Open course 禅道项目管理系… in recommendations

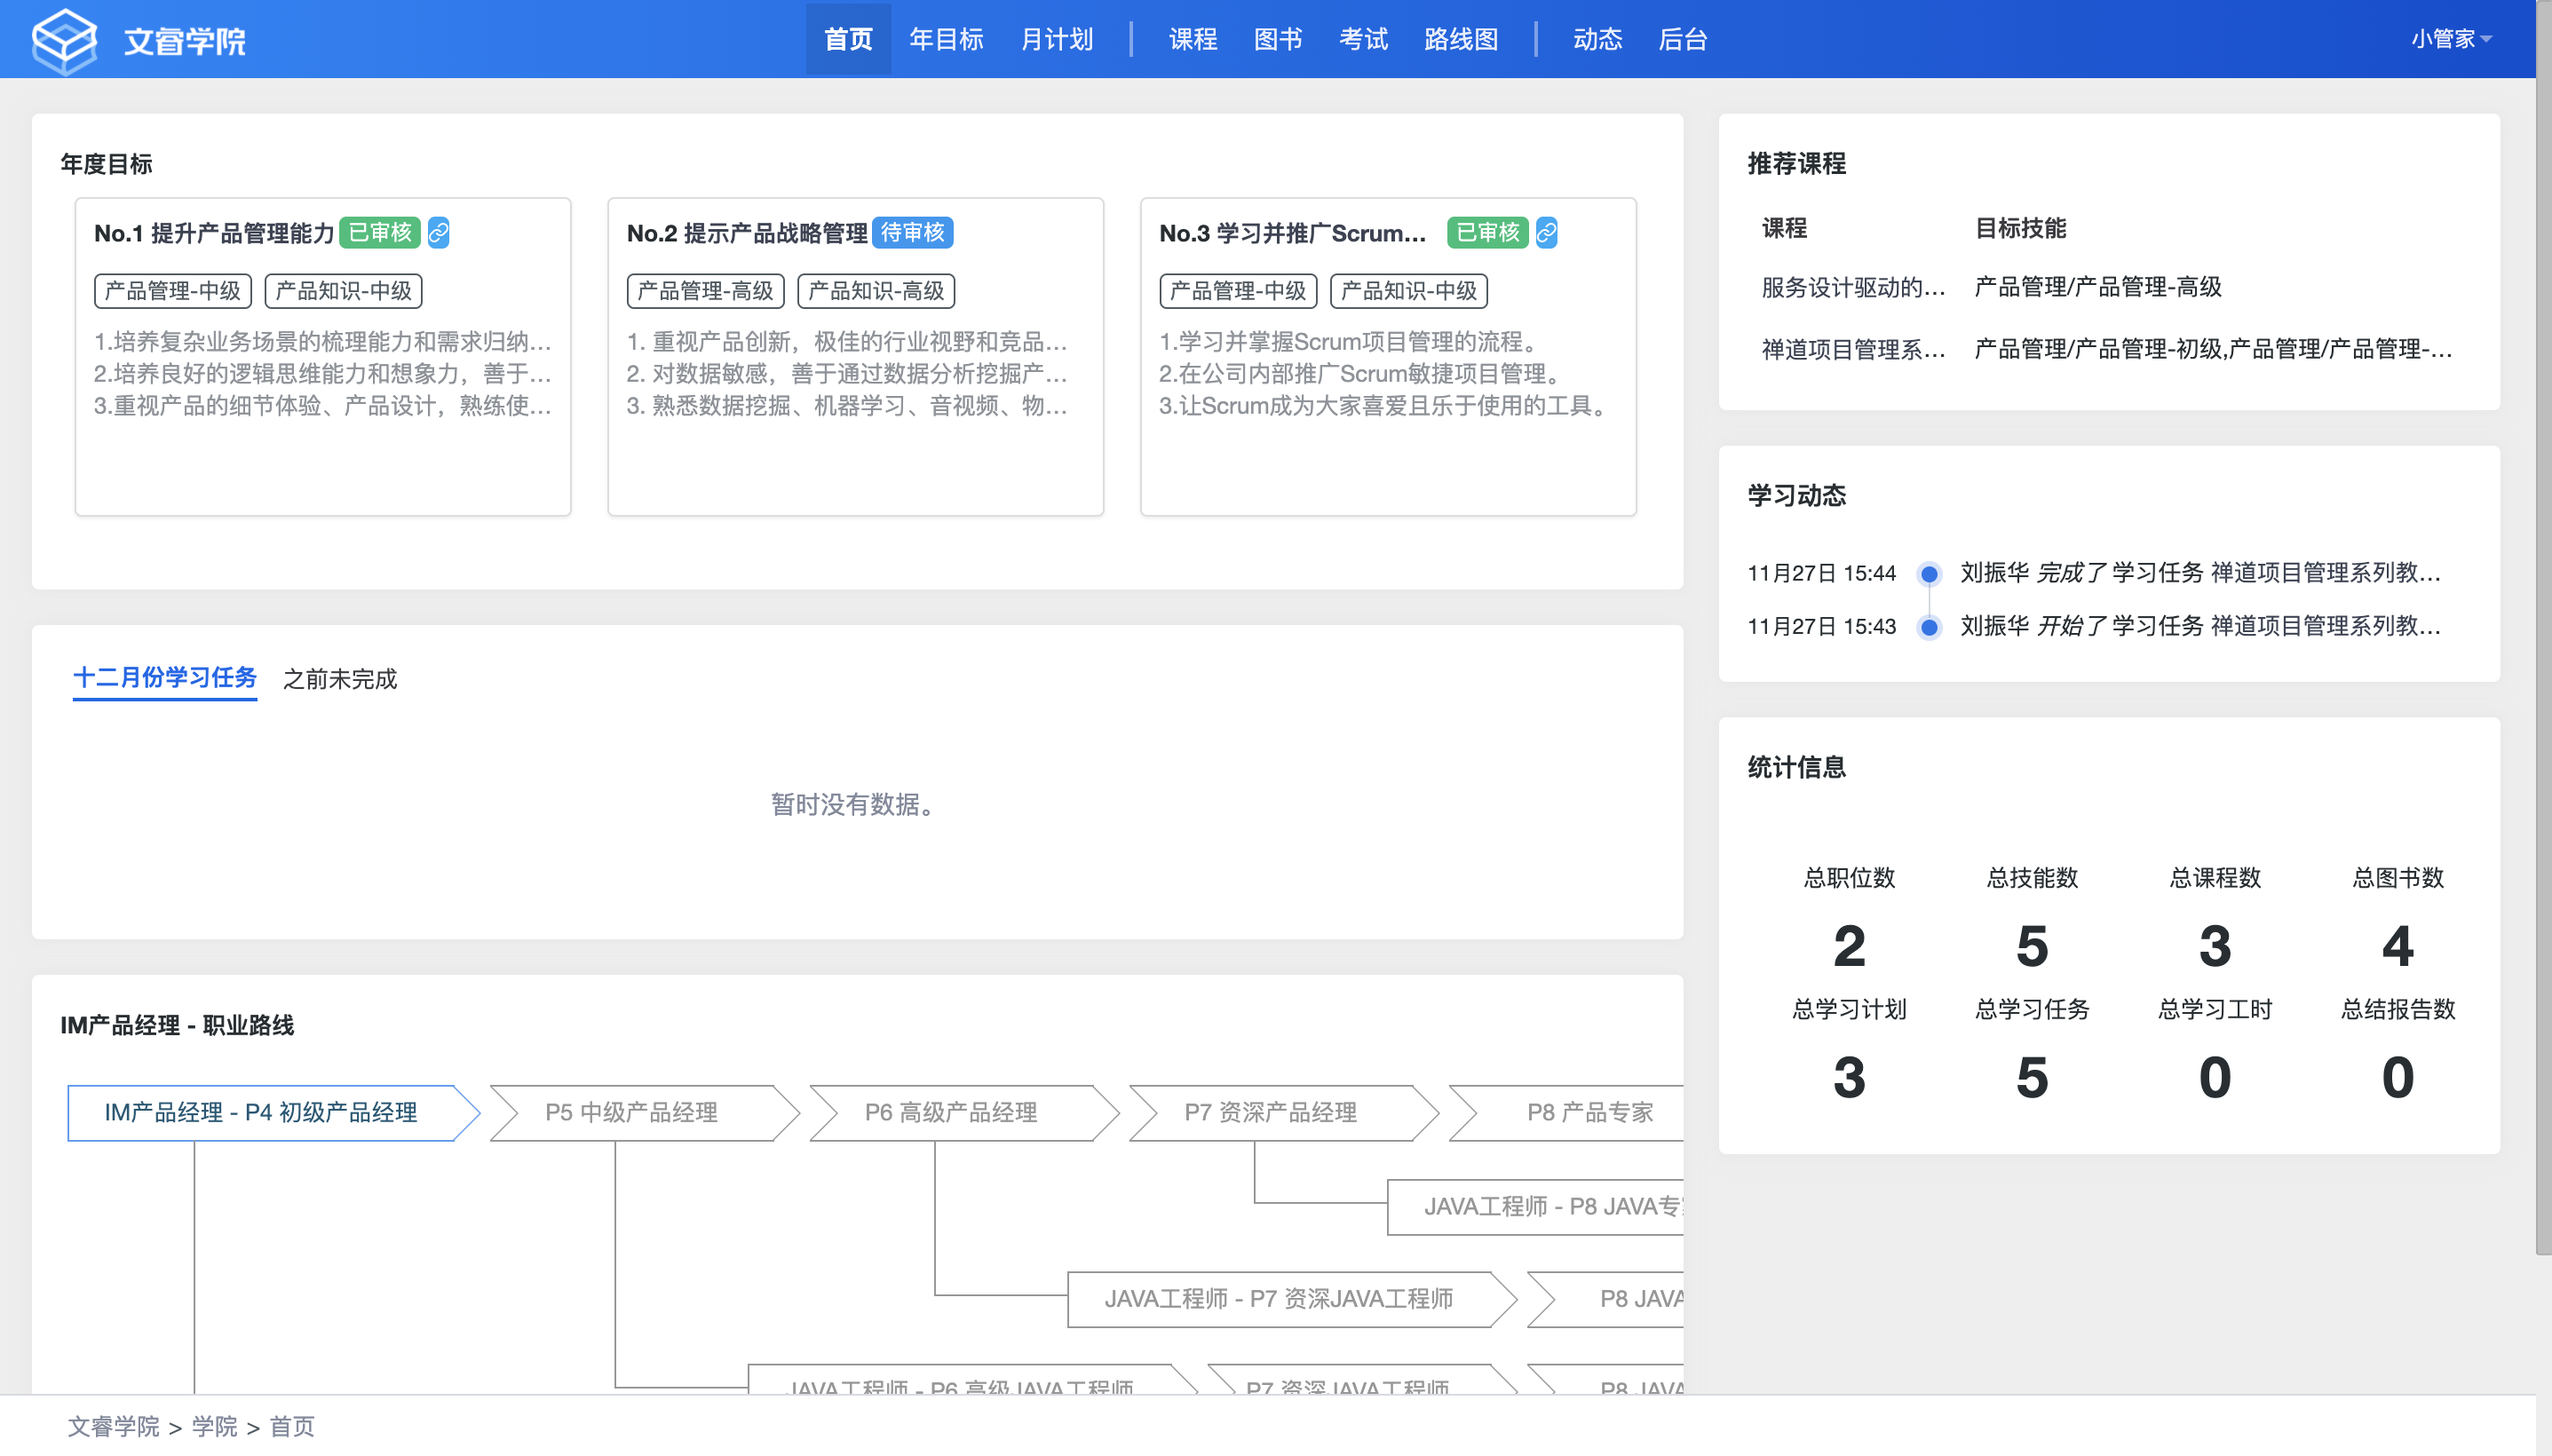[1852, 350]
